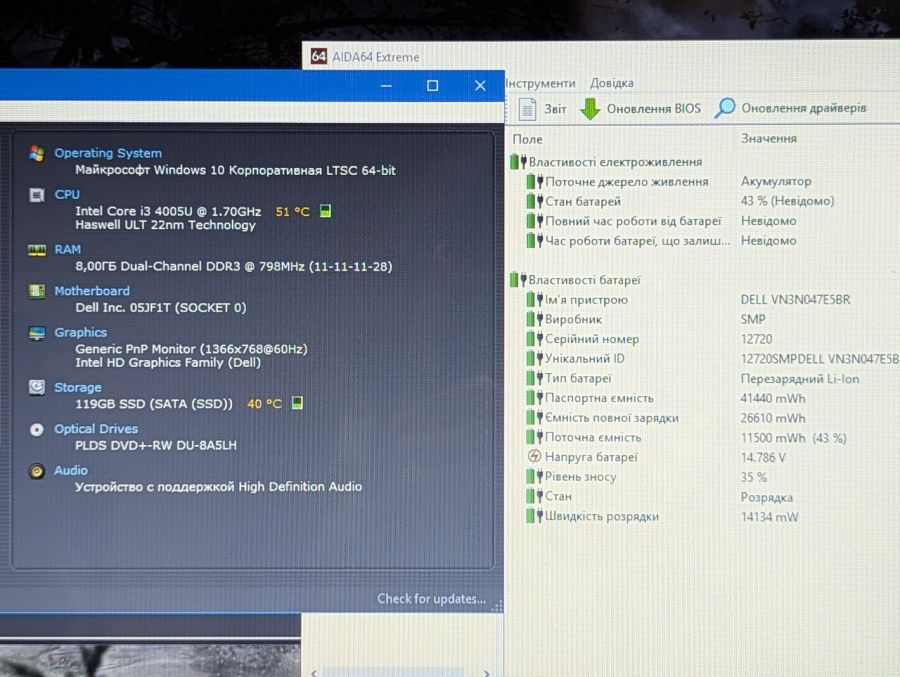
Task: Click the green CPU temperature indicator icon
Action: [x=325, y=211]
